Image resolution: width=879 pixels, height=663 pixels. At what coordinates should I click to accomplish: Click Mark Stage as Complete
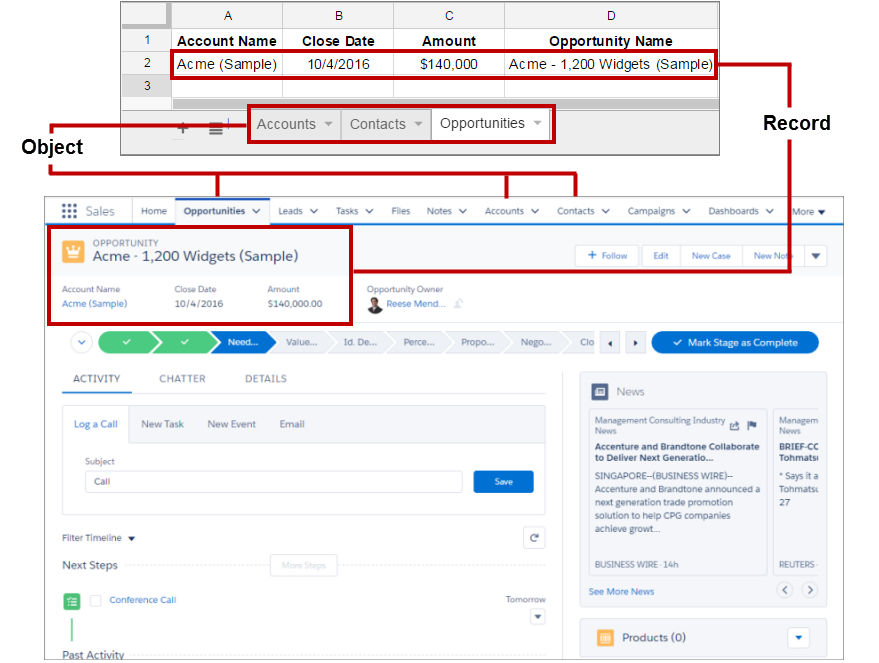735,342
